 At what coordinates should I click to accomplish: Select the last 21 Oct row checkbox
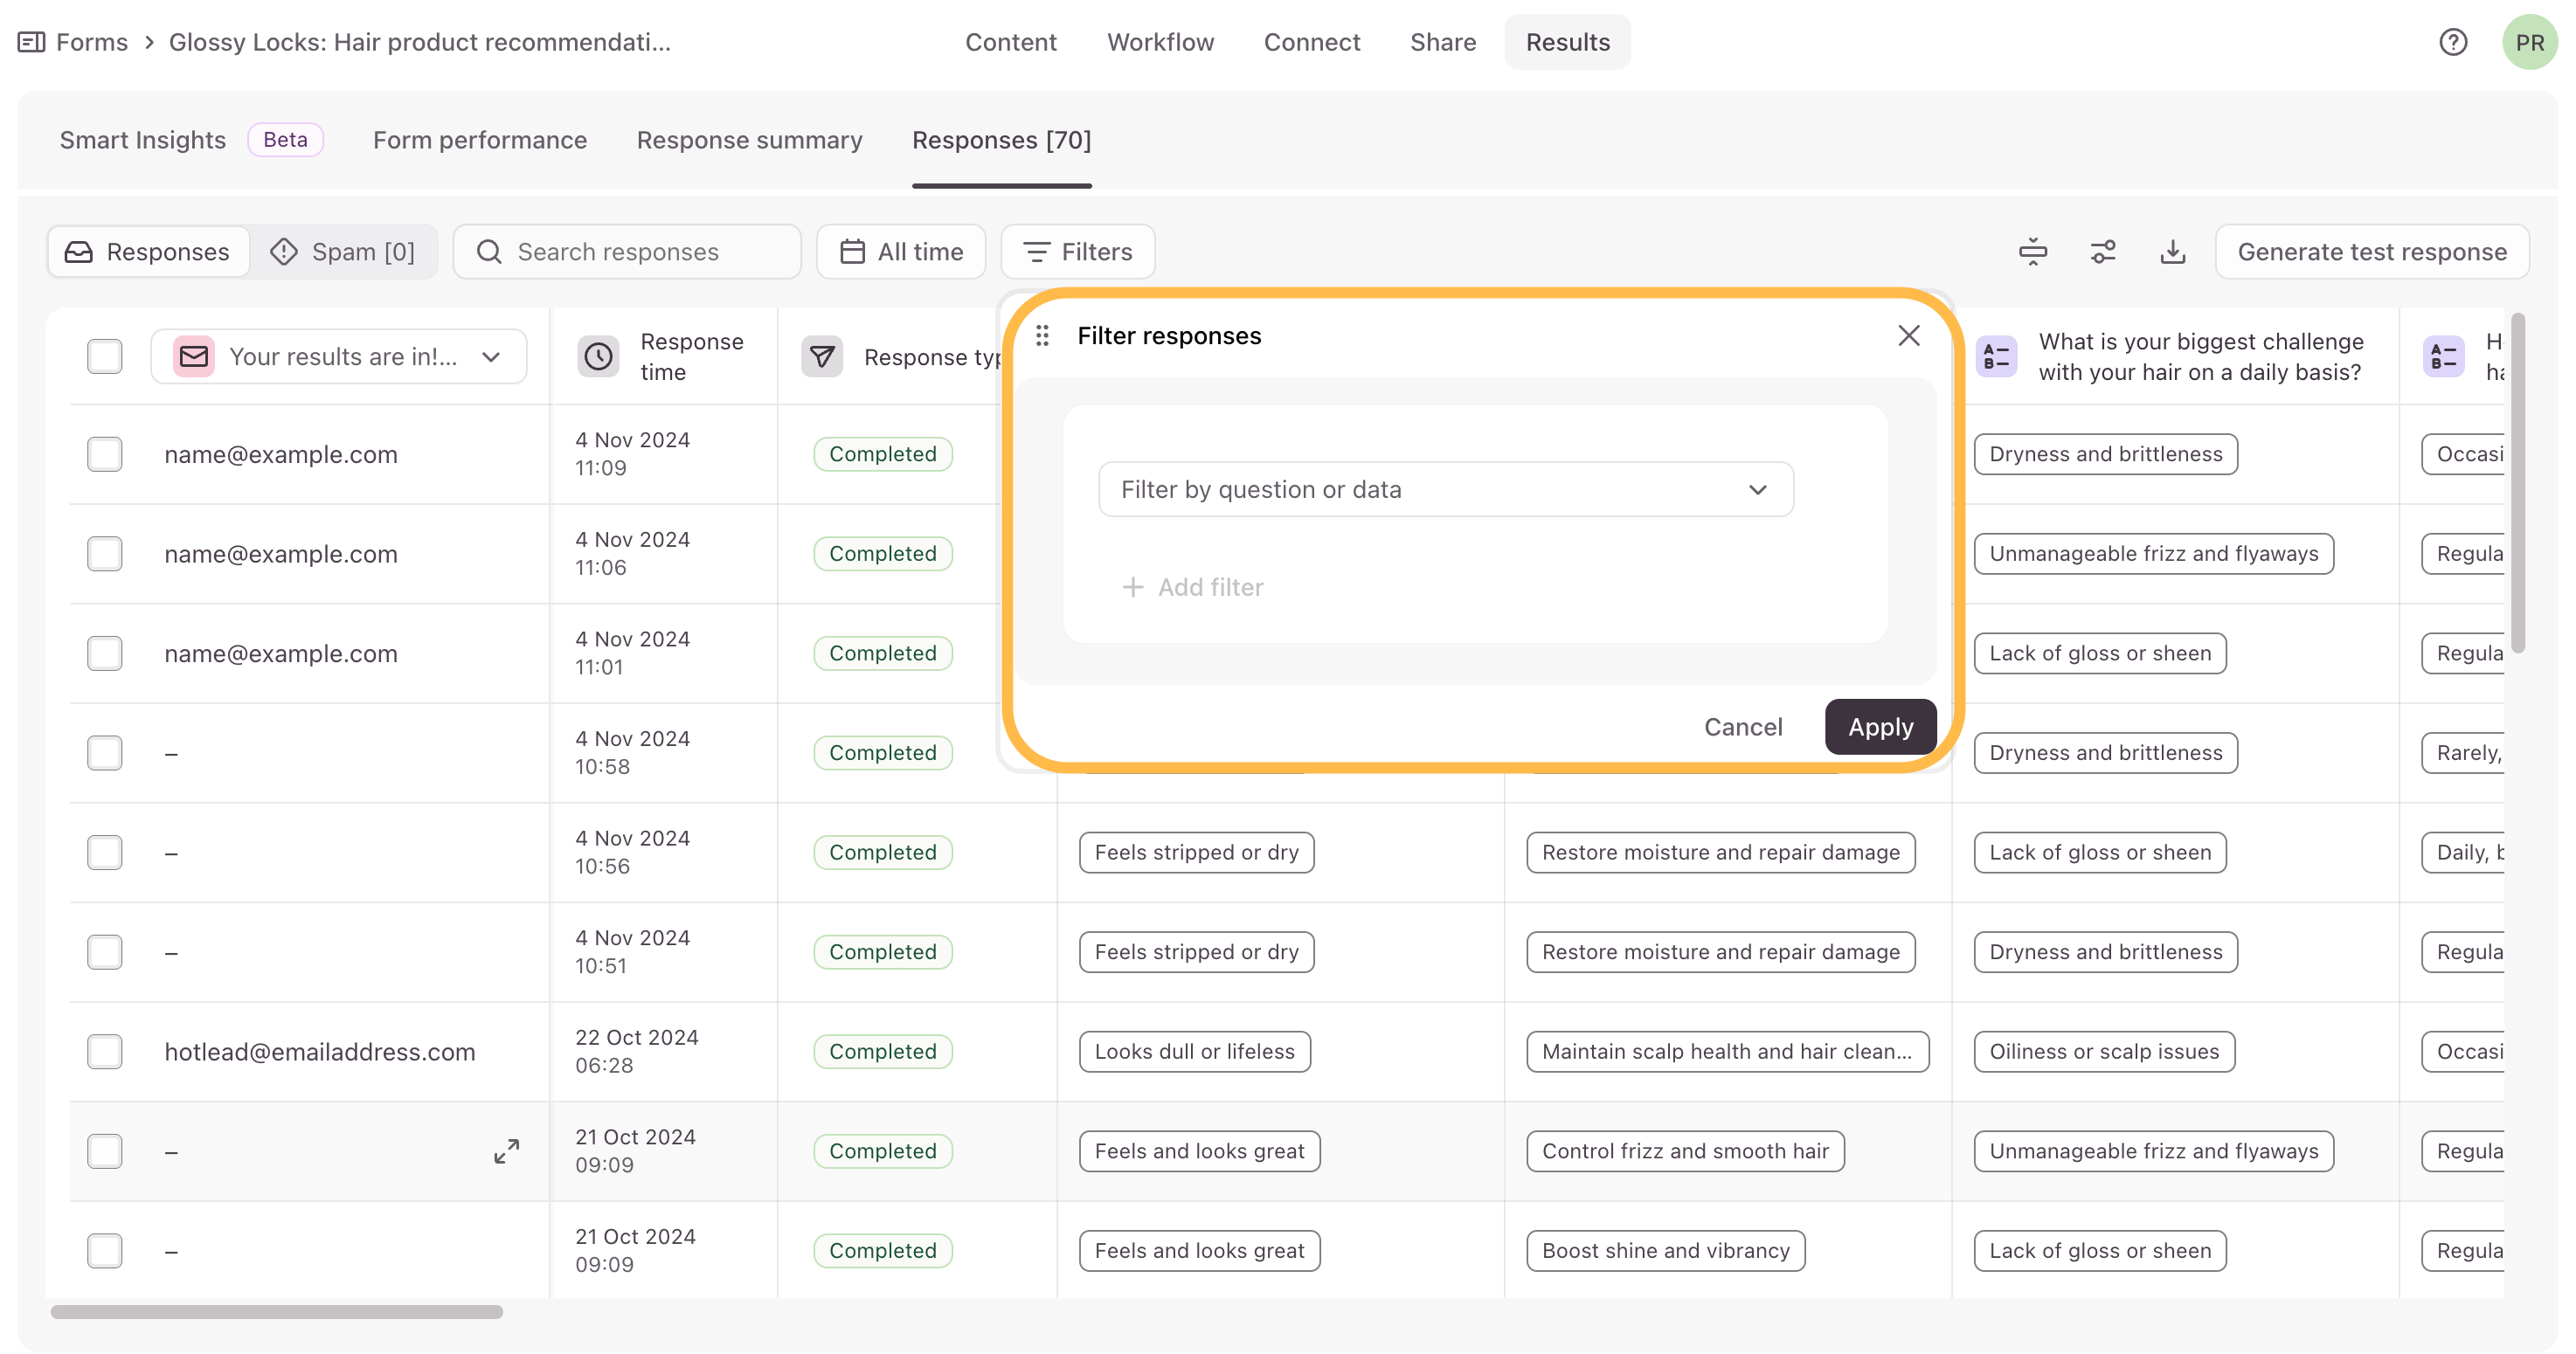tap(104, 1251)
